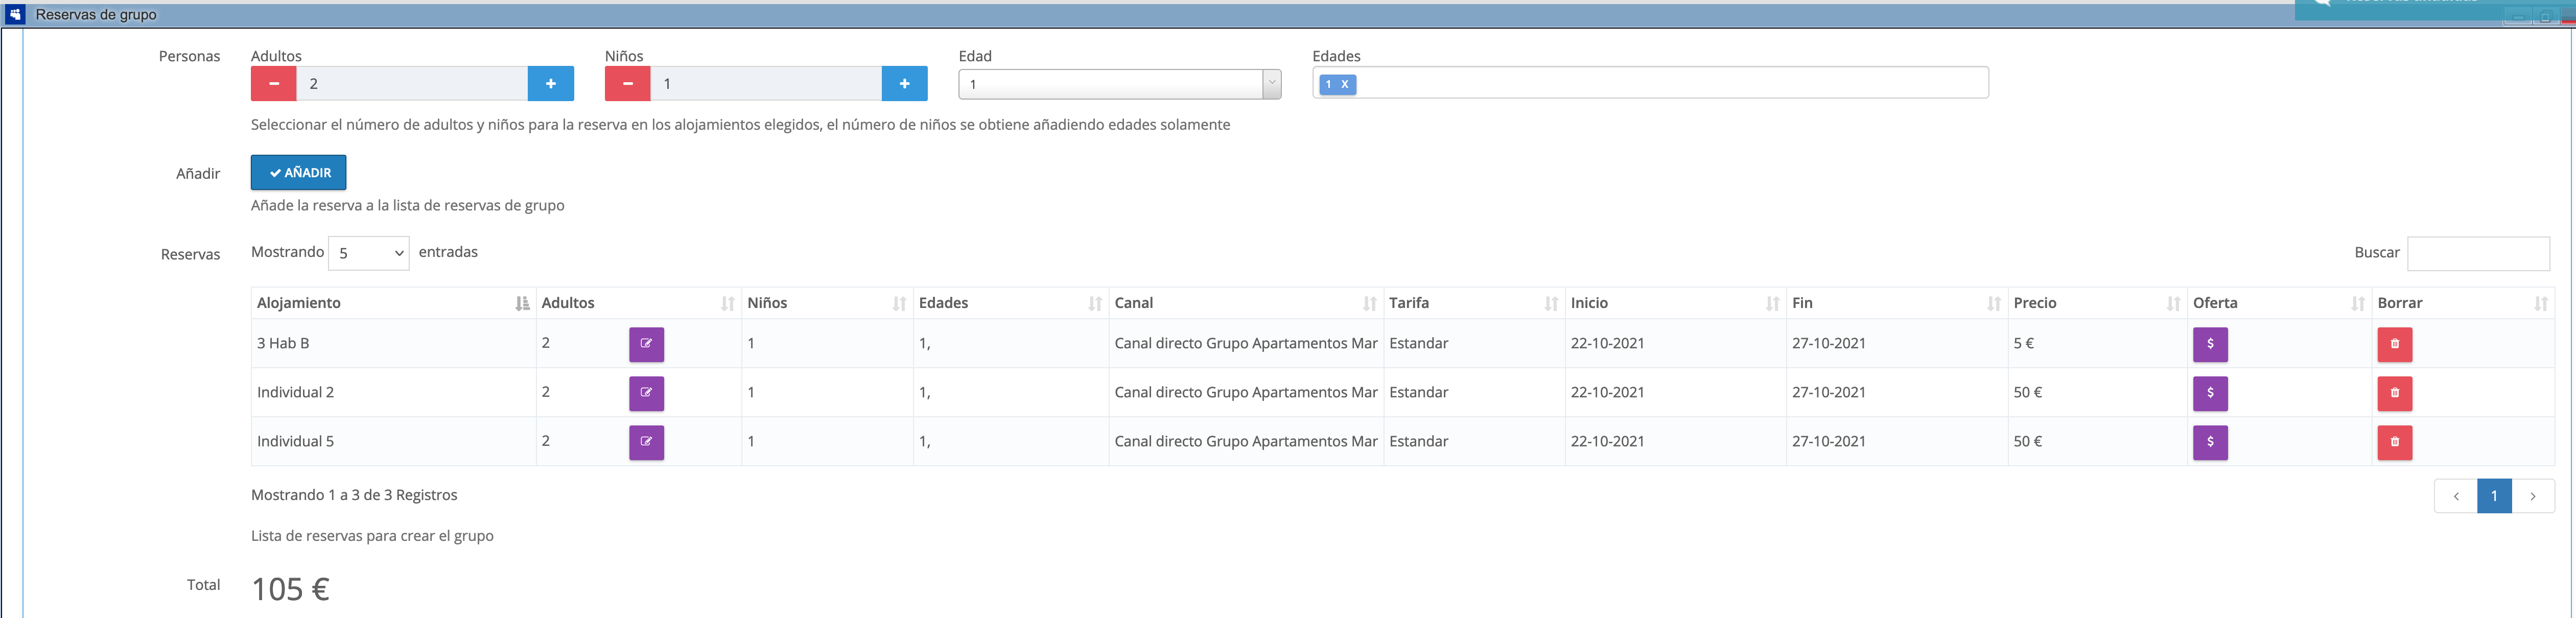Edit adults for 3 Hab B row
Screen dimensions: 2576x618
click(x=646, y=344)
